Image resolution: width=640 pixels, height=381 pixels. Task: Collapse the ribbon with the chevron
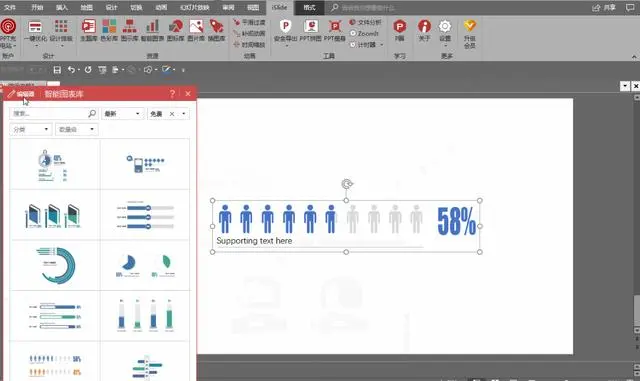click(x=634, y=57)
